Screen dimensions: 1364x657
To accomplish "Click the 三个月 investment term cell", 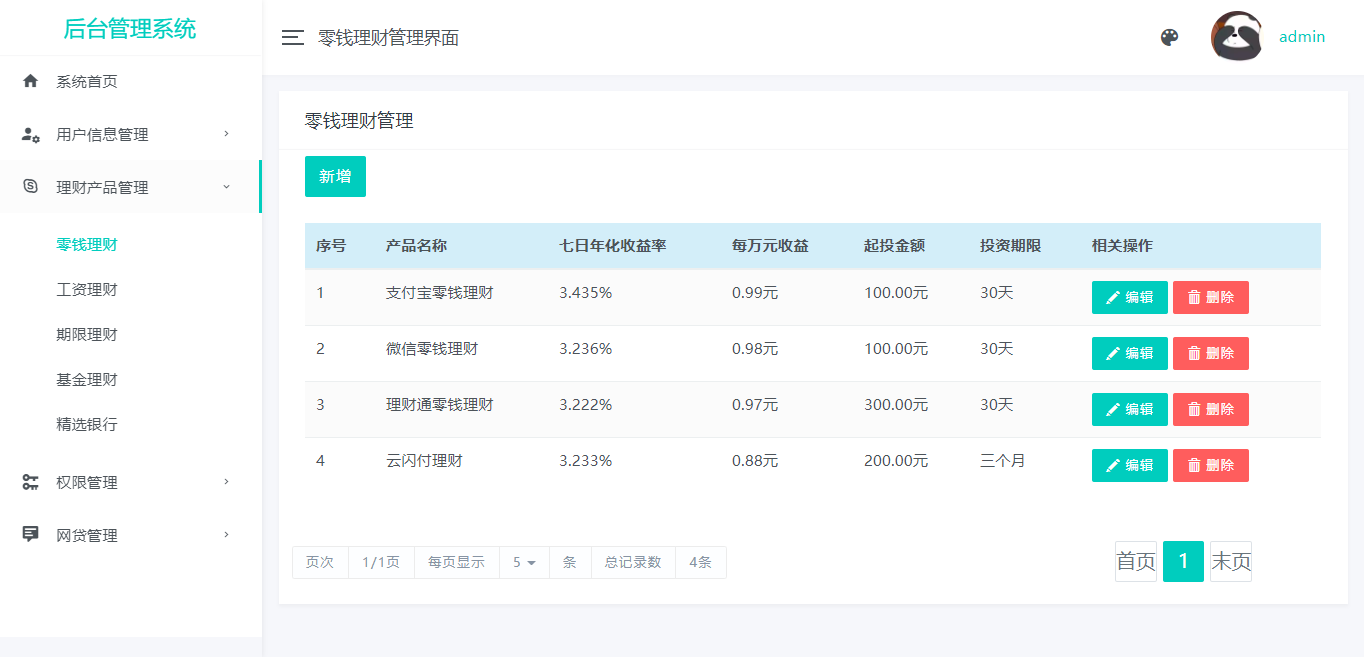I will 1003,461.
